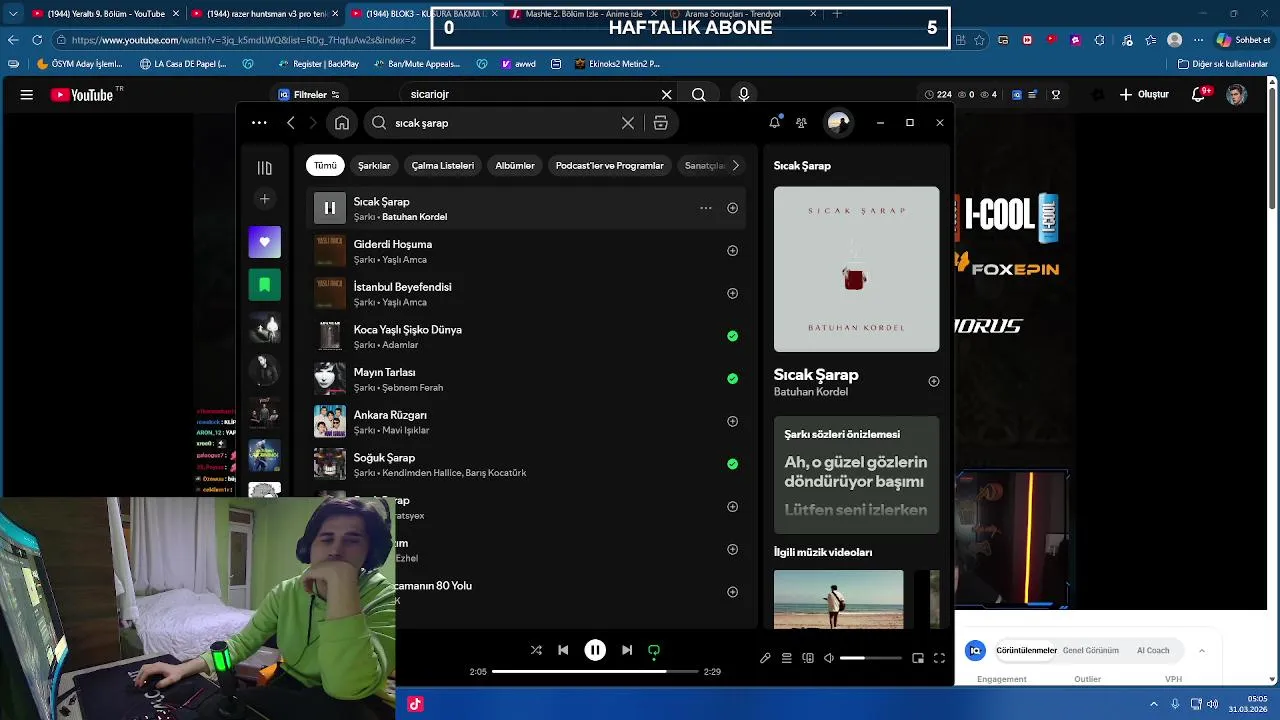The height and width of the screenshot is (720, 1280).
Task: Select Ankara Rüzgarı song title
Action: point(390,415)
